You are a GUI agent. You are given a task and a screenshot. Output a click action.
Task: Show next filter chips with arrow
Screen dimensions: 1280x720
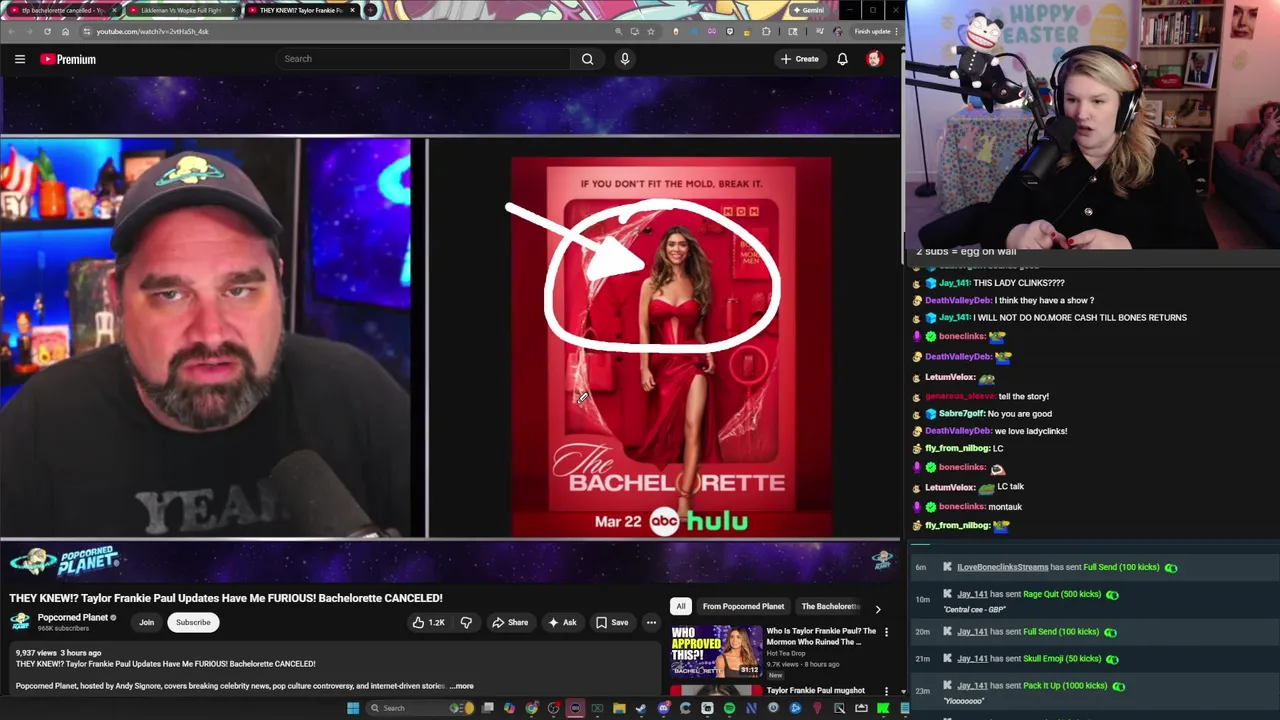(x=878, y=608)
